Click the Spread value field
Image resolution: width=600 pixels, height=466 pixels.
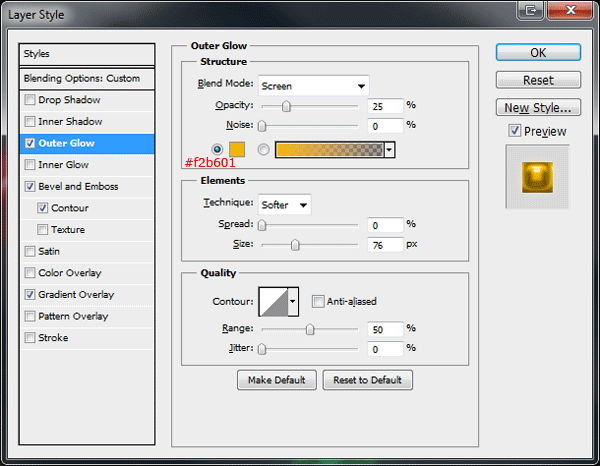[x=385, y=225]
